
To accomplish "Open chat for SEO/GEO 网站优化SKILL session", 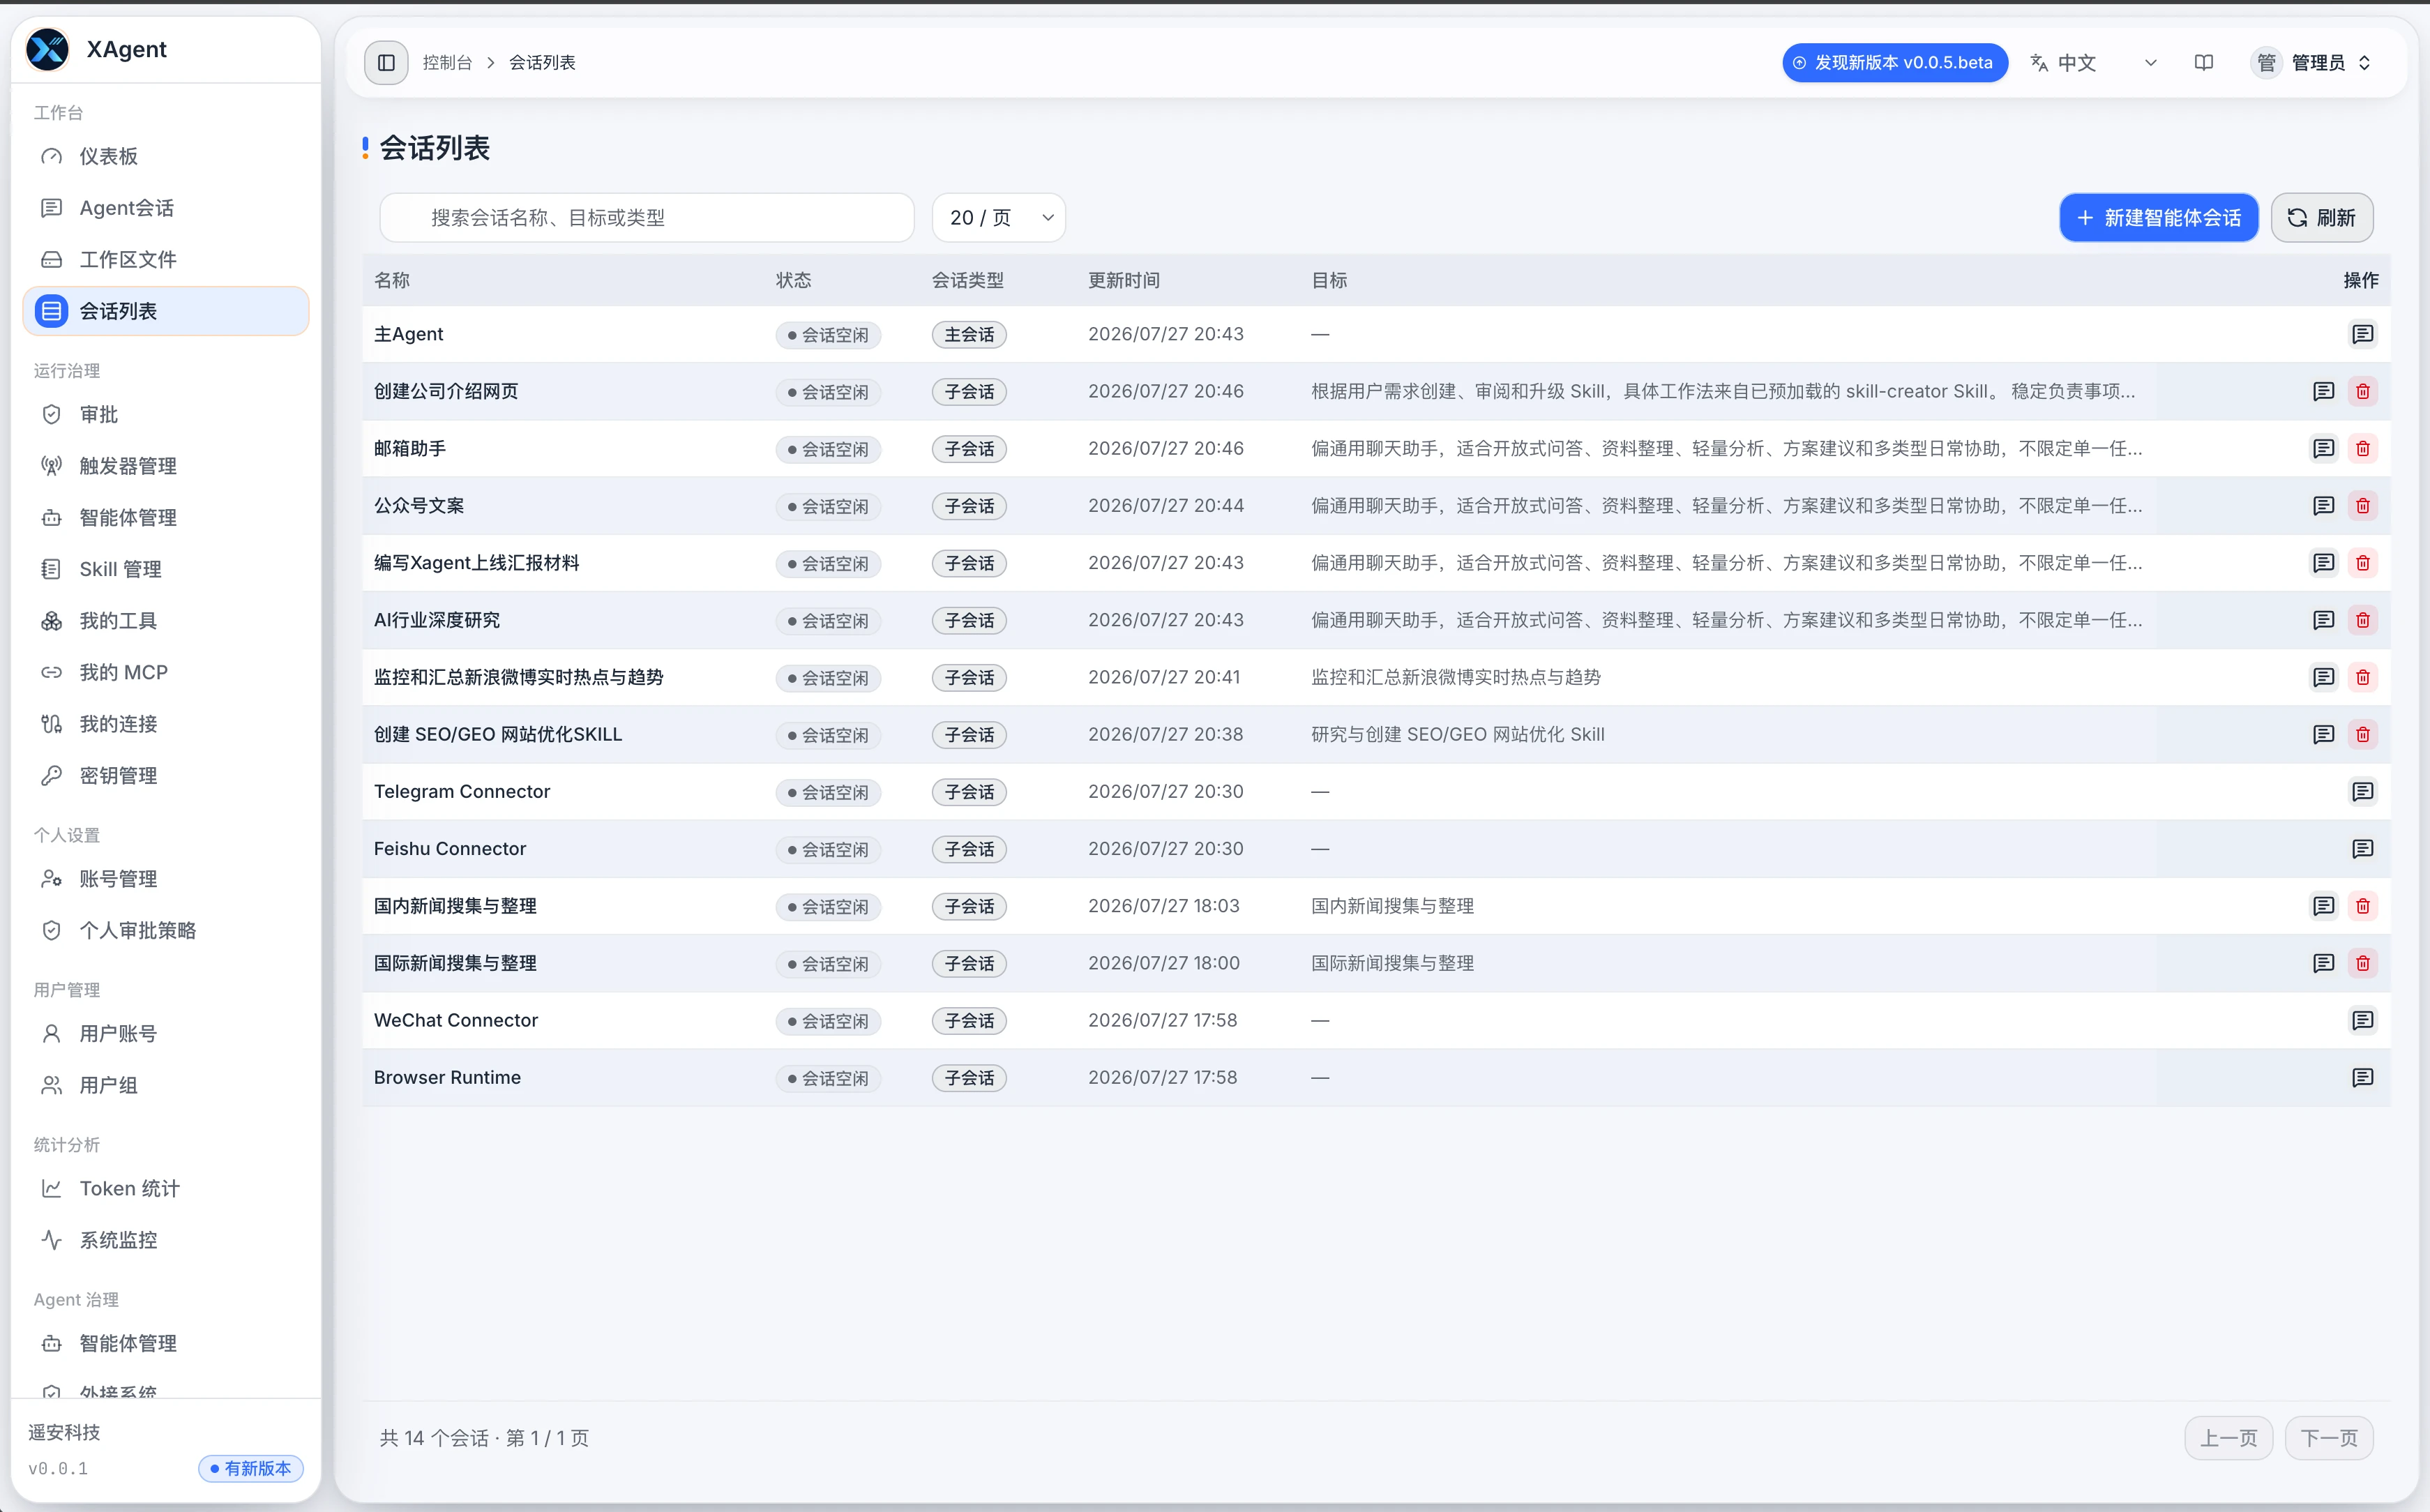I will click(x=2323, y=734).
